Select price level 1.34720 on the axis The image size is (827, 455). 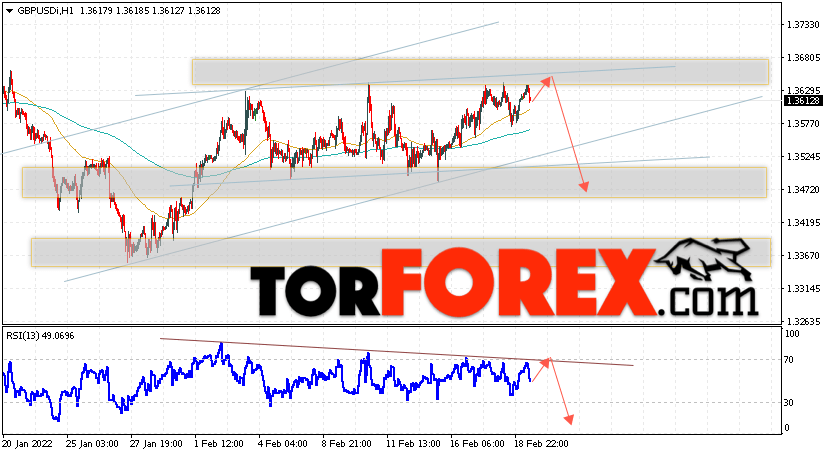pyautogui.click(x=803, y=189)
